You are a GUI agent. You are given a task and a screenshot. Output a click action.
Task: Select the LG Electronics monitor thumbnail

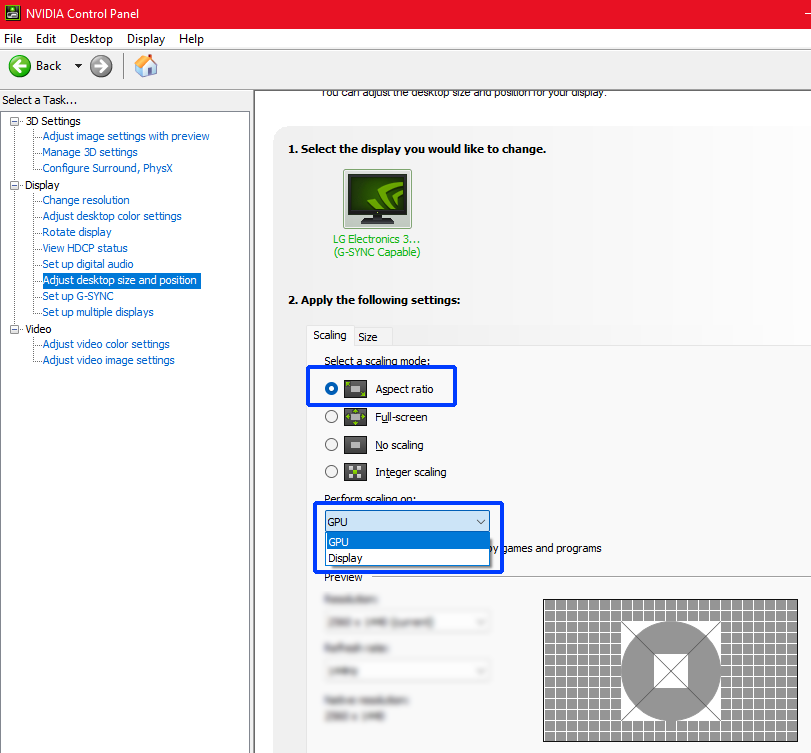pos(378,199)
